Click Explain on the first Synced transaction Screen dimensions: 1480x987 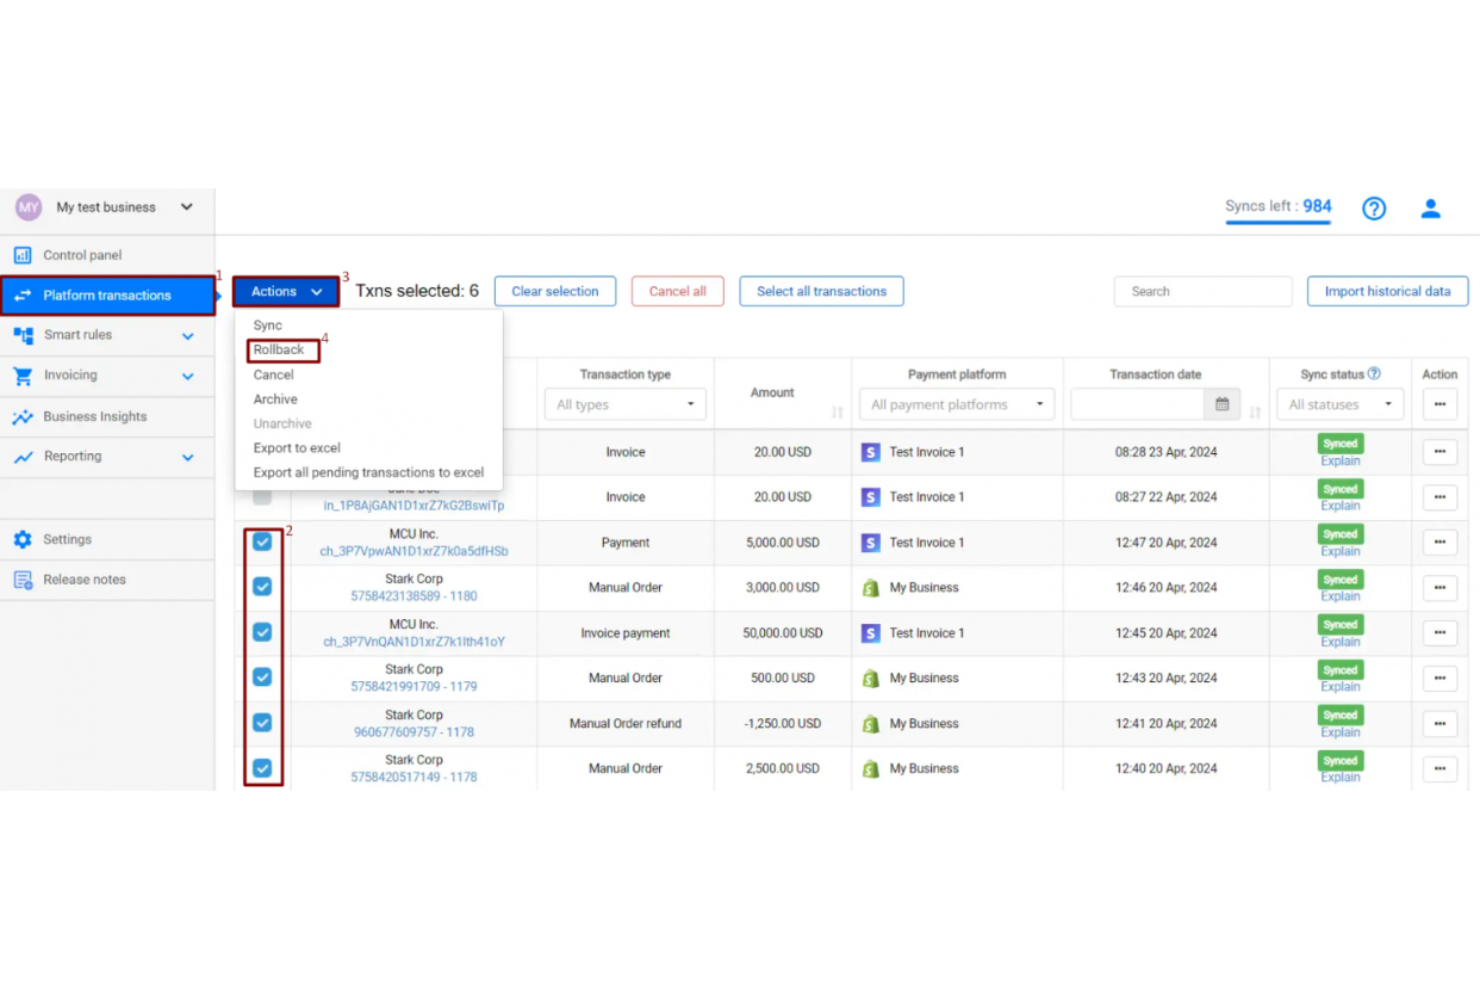click(x=1339, y=461)
